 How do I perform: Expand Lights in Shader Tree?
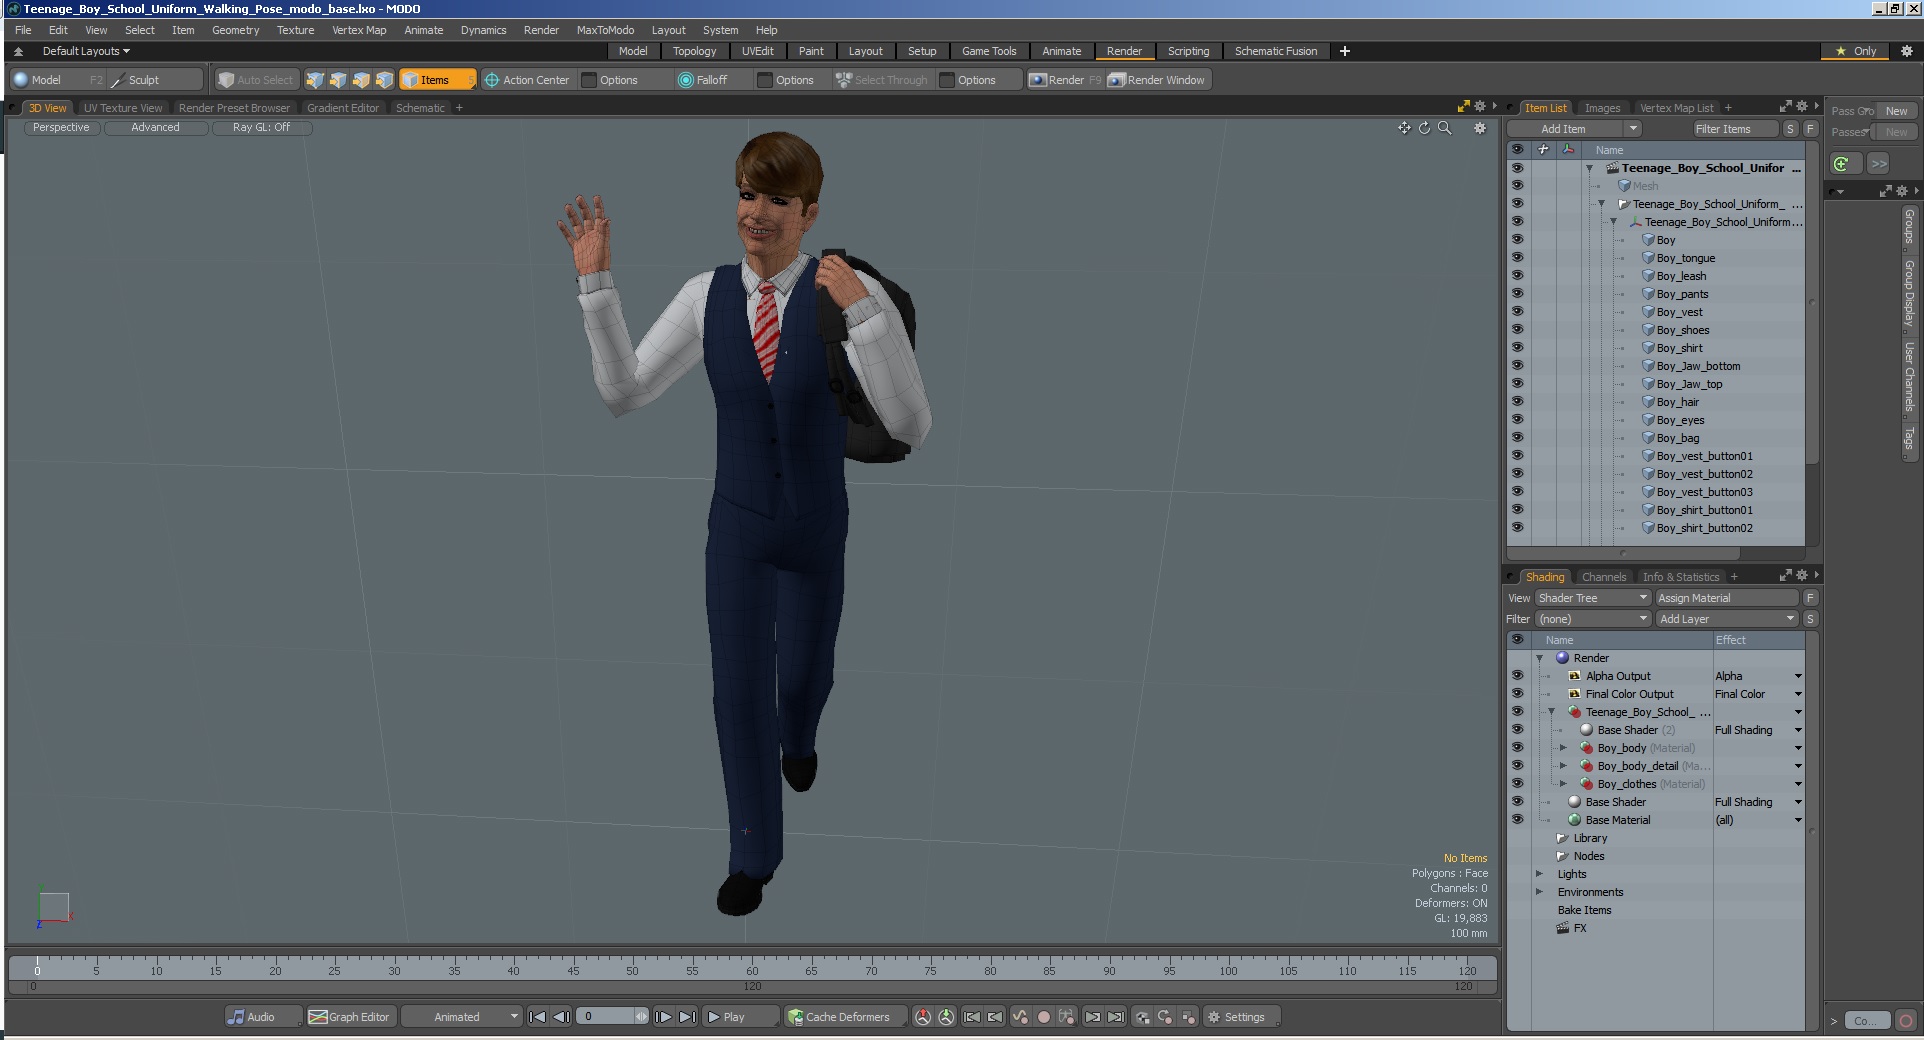click(x=1539, y=874)
